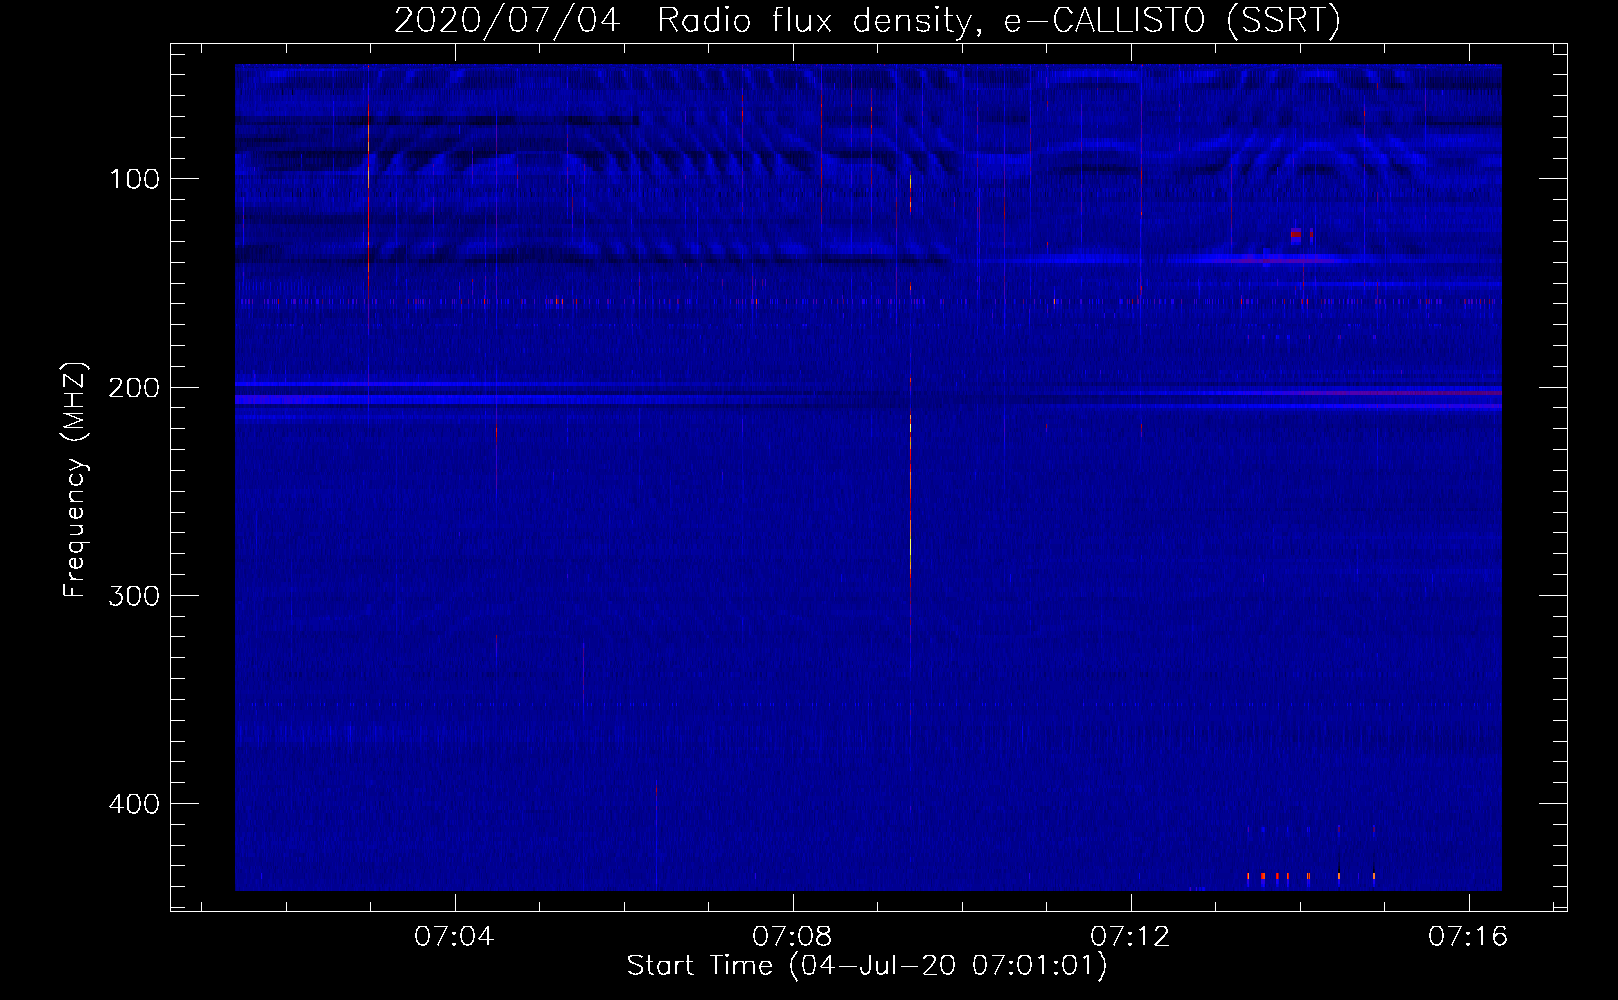The image size is (1618, 1000).
Task: Click the bright horizontal emission band near 200 MHz
Action: (x=868, y=399)
